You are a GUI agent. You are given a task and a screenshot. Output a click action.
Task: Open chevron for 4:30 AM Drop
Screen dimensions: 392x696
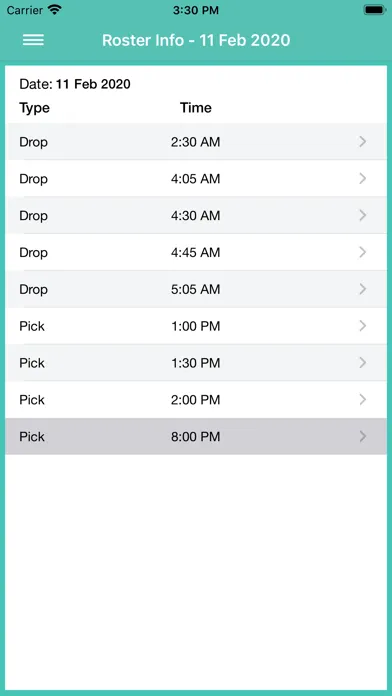(363, 216)
